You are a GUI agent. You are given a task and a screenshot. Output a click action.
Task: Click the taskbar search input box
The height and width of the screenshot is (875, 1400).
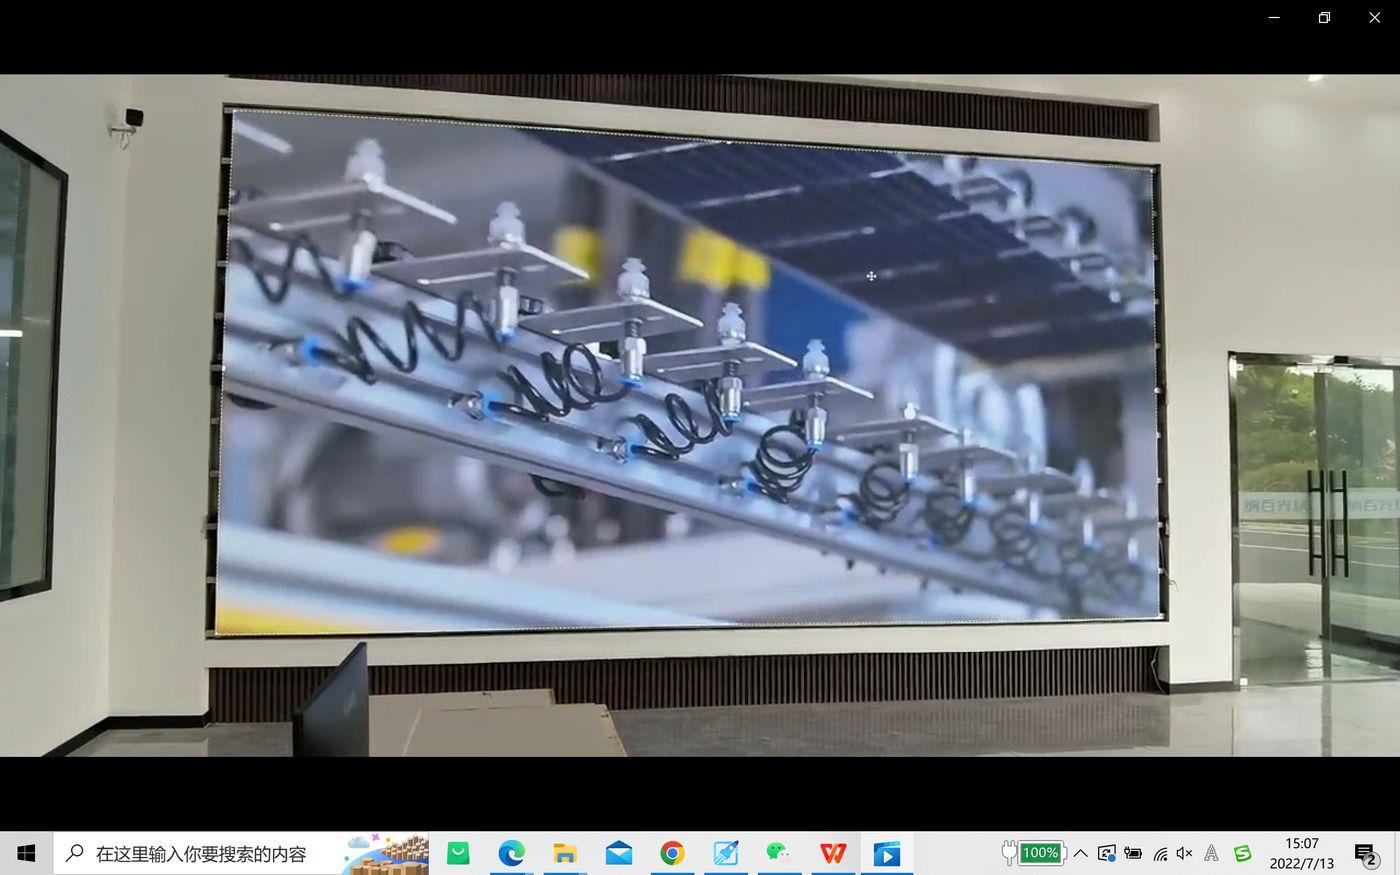(241, 853)
